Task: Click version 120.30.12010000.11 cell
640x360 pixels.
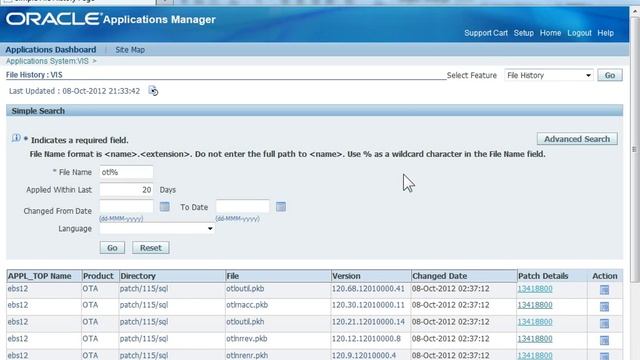Action: (x=368, y=305)
